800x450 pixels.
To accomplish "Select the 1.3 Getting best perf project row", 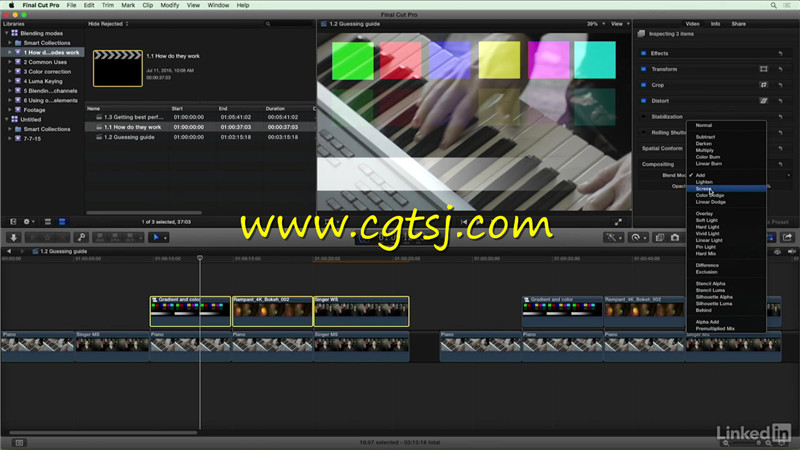I will (200, 117).
